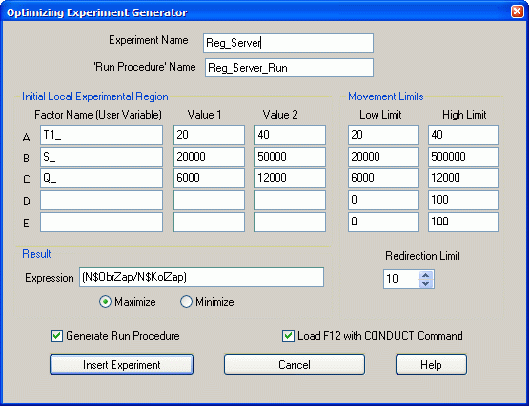Click High Limit field for row C
The width and height of the screenshot is (529, 406).
coord(464,178)
